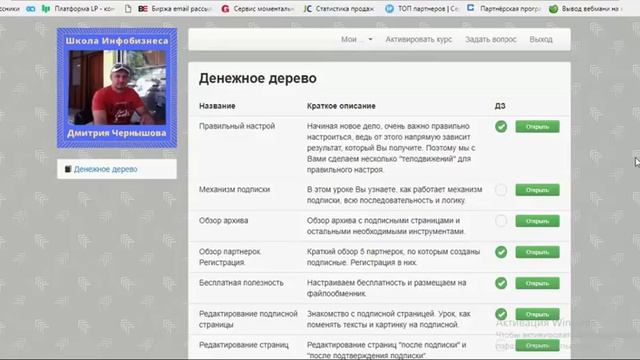Select the 'Обзор архива' lesson name
Image resolution: width=640 pixels, height=360 pixels.
[223, 220]
